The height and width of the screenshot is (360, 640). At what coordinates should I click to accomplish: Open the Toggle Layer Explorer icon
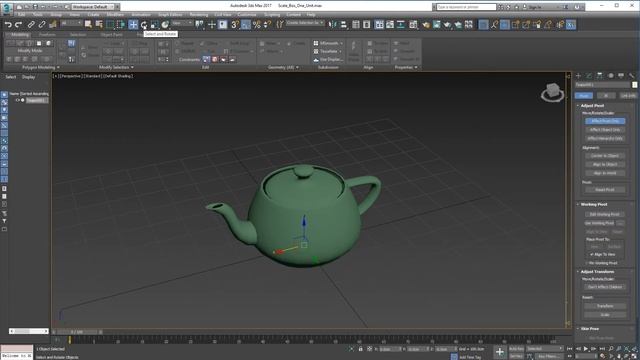(x=367, y=25)
